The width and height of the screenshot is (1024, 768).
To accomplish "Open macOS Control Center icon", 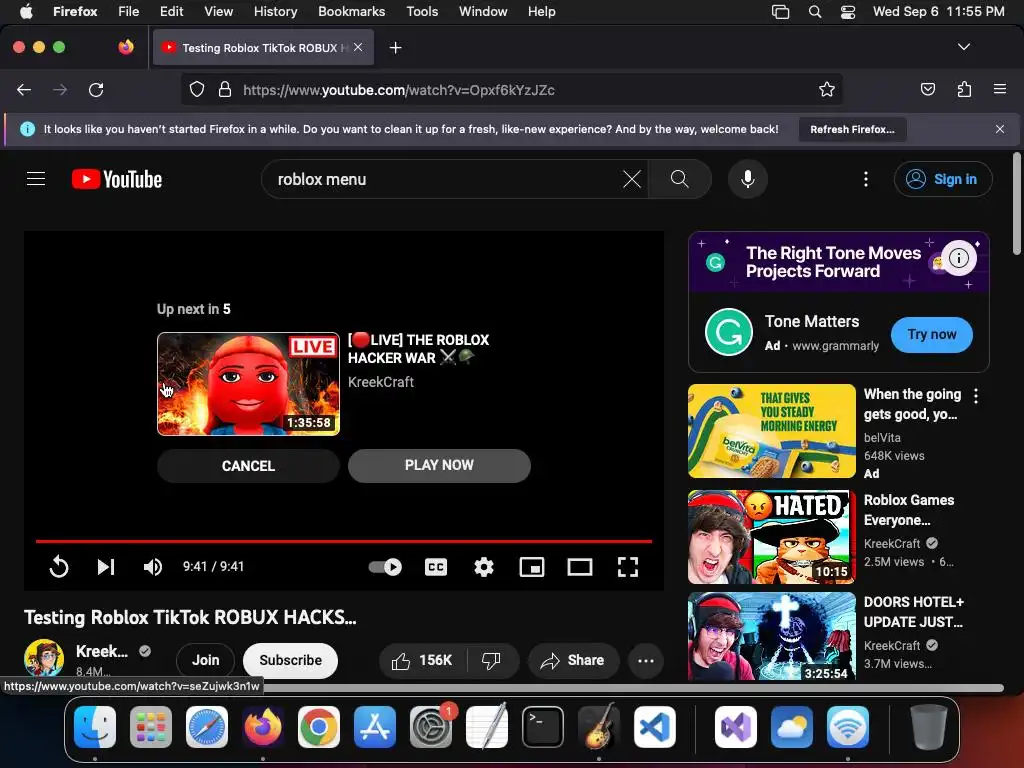I will pos(848,12).
